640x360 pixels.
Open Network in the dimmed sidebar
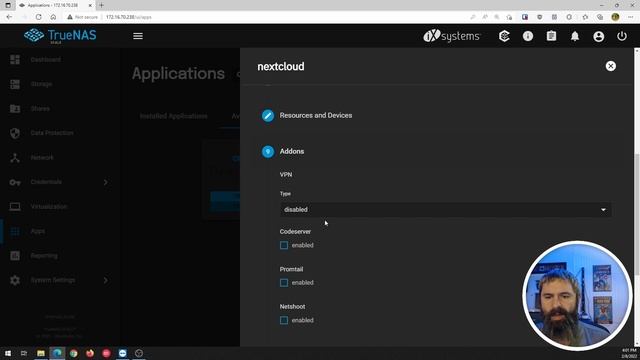[x=42, y=158]
